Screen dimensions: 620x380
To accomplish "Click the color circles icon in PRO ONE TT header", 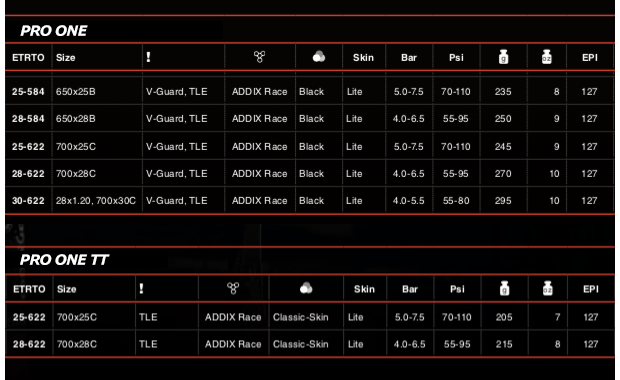I will pyautogui.click(x=306, y=288).
